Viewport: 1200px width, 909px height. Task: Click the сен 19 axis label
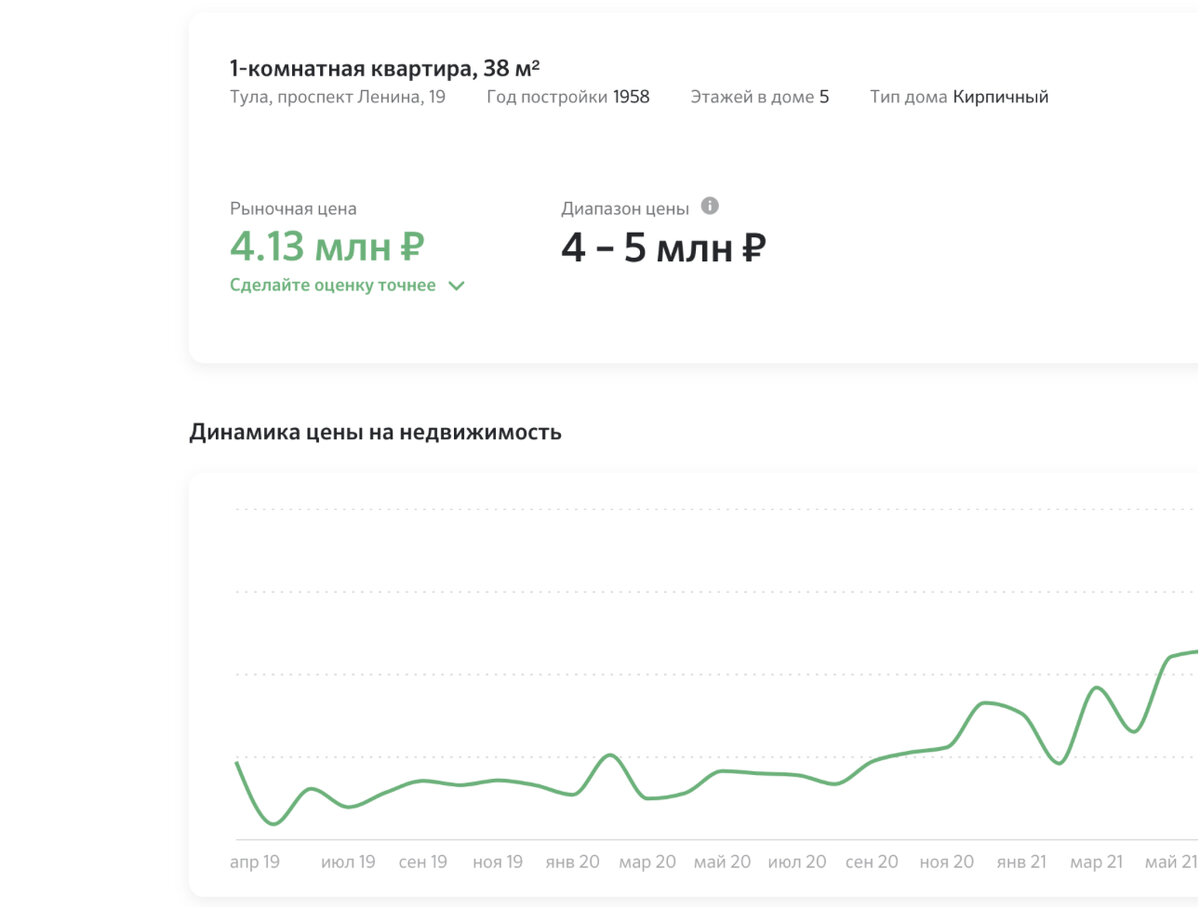(x=423, y=862)
